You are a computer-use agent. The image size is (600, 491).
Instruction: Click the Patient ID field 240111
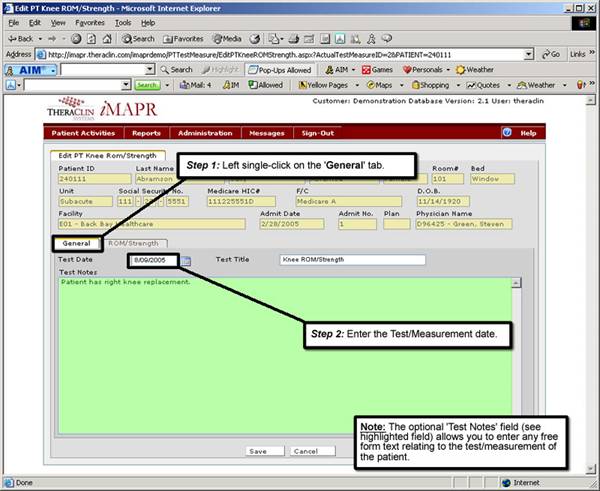coord(95,179)
